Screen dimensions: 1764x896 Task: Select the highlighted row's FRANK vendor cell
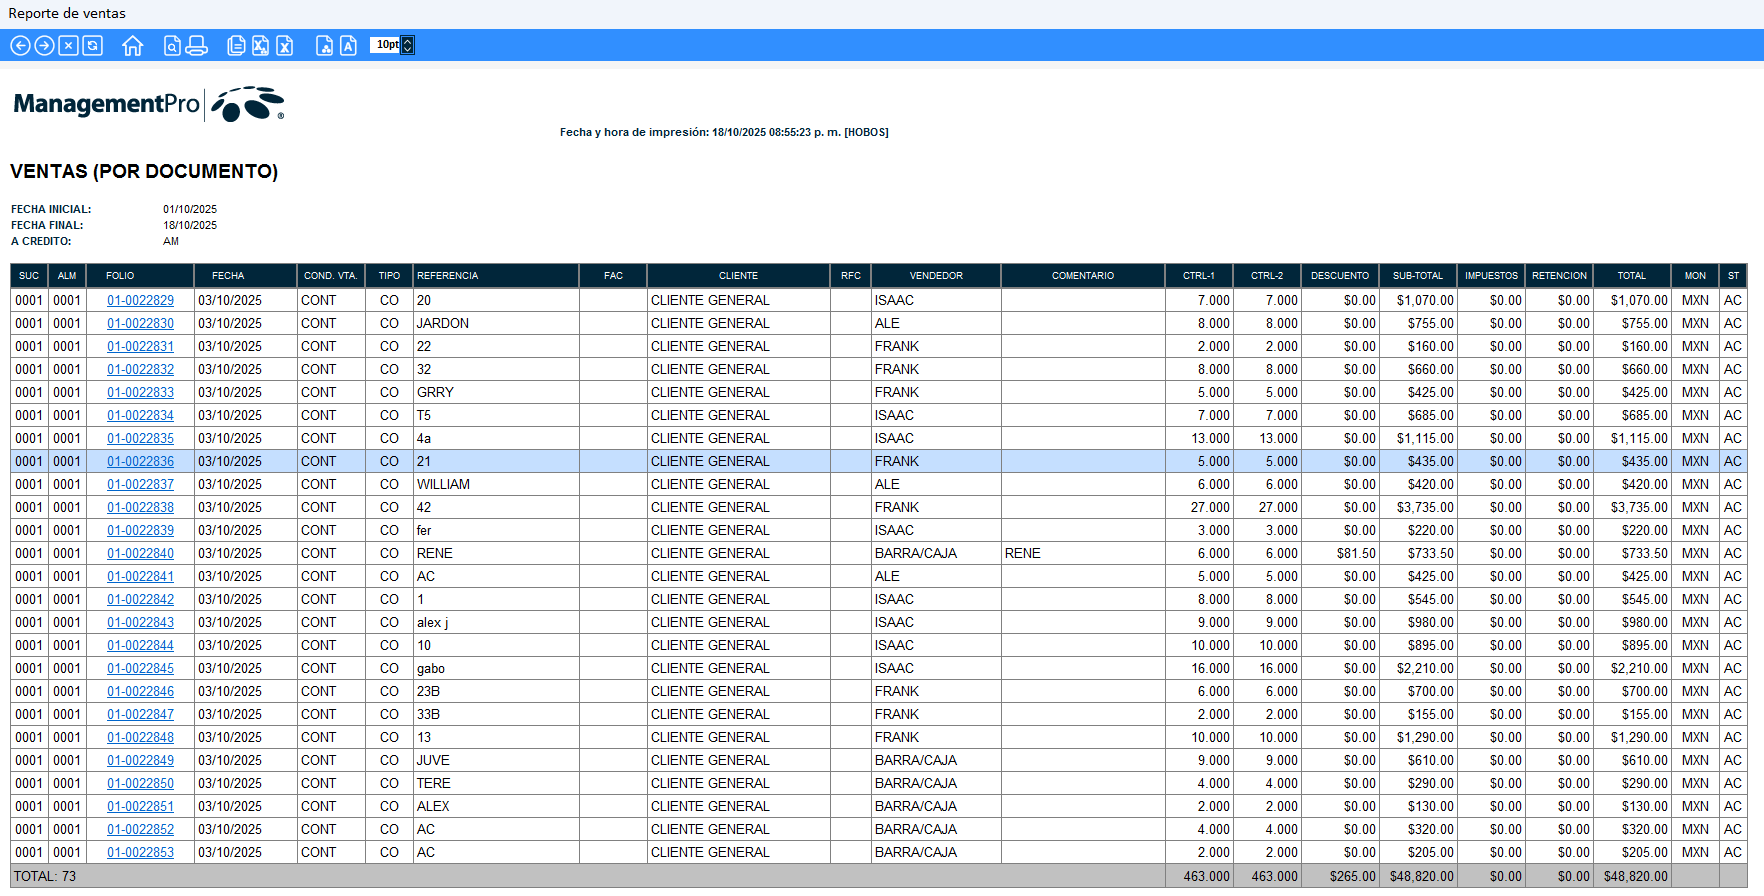click(897, 461)
